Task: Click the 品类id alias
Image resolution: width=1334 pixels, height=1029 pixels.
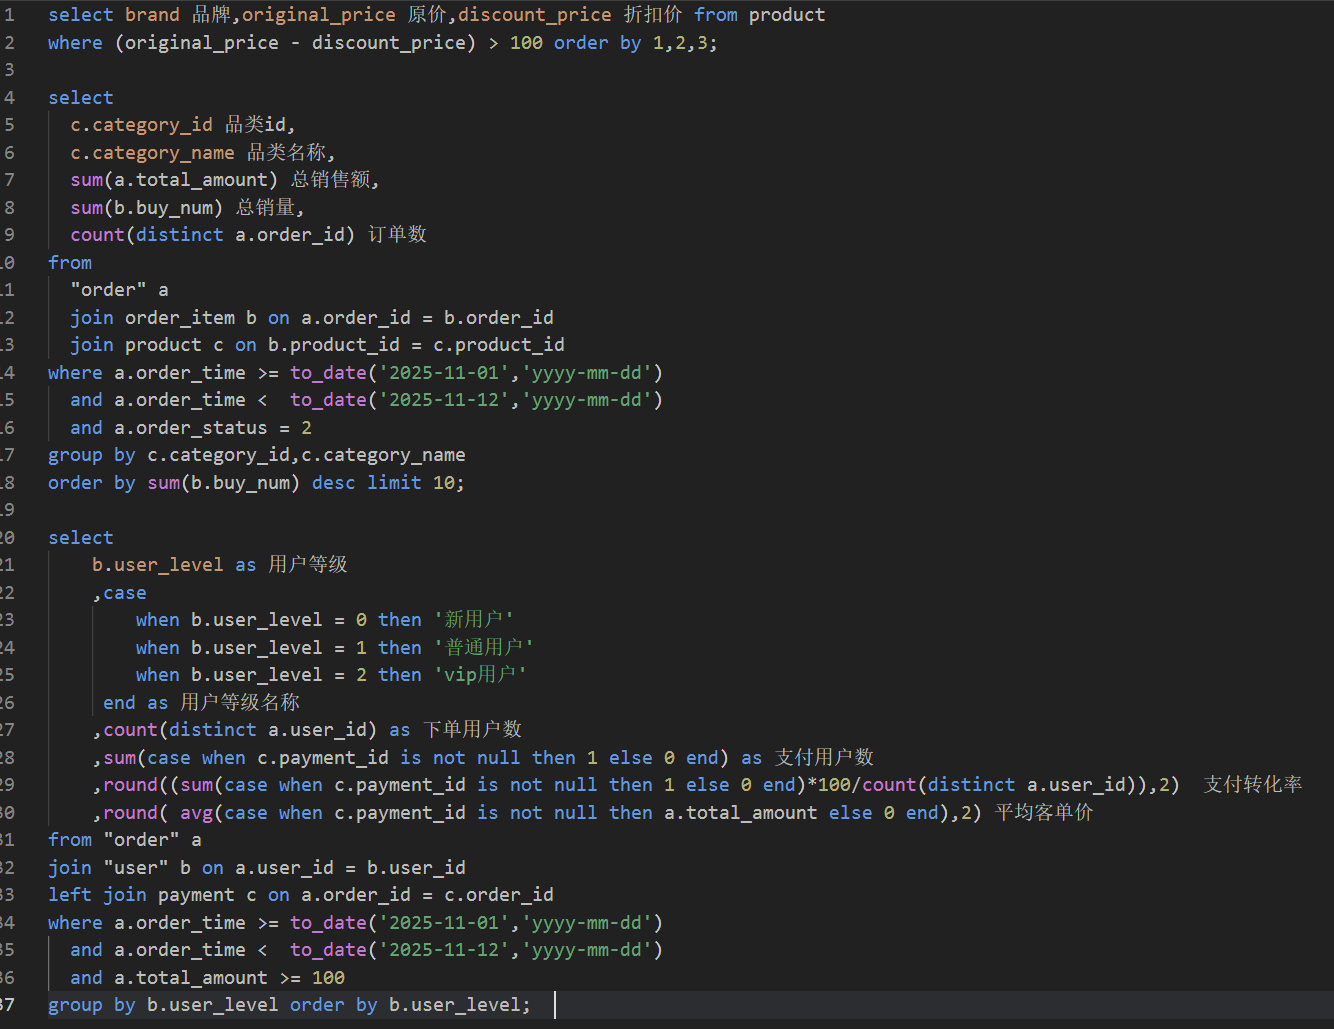Action: click(x=255, y=125)
